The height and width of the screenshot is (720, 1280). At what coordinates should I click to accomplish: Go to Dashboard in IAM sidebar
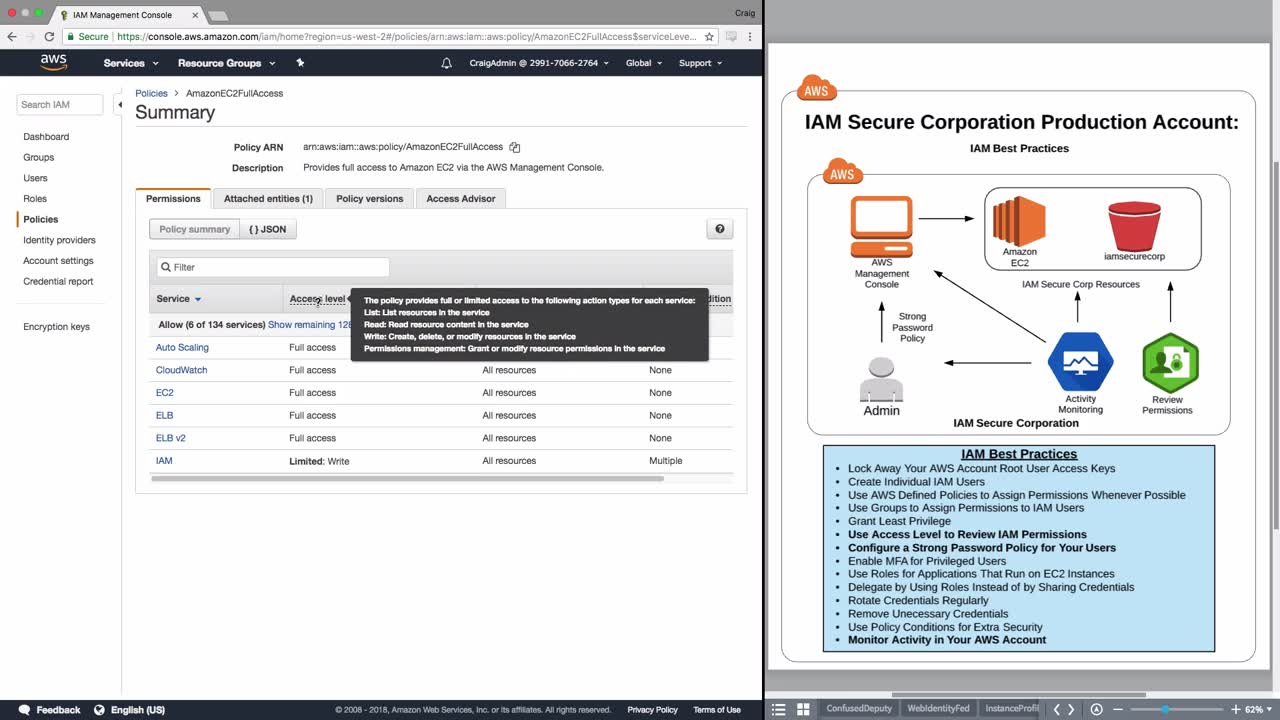tap(46, 137)
